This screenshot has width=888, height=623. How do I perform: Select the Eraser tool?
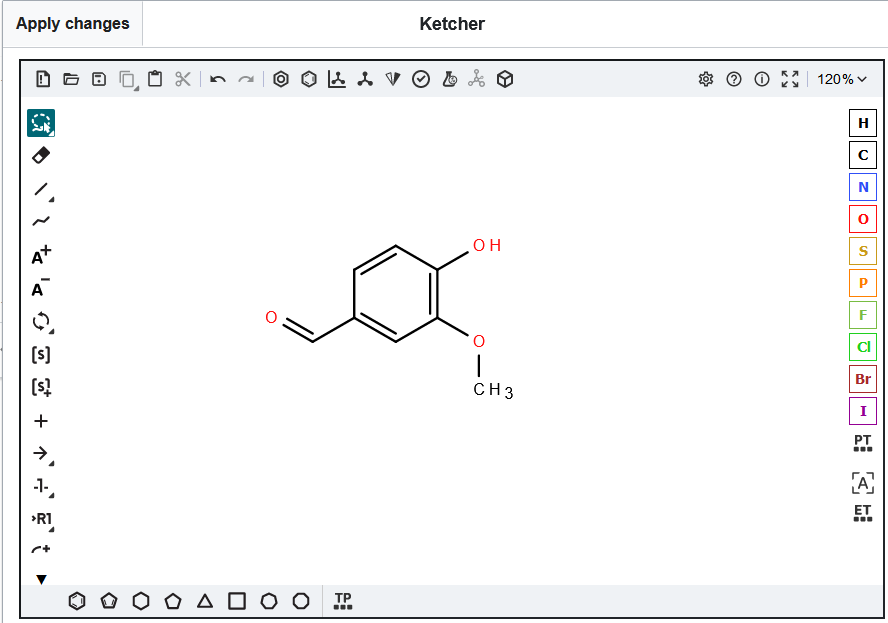41,155
